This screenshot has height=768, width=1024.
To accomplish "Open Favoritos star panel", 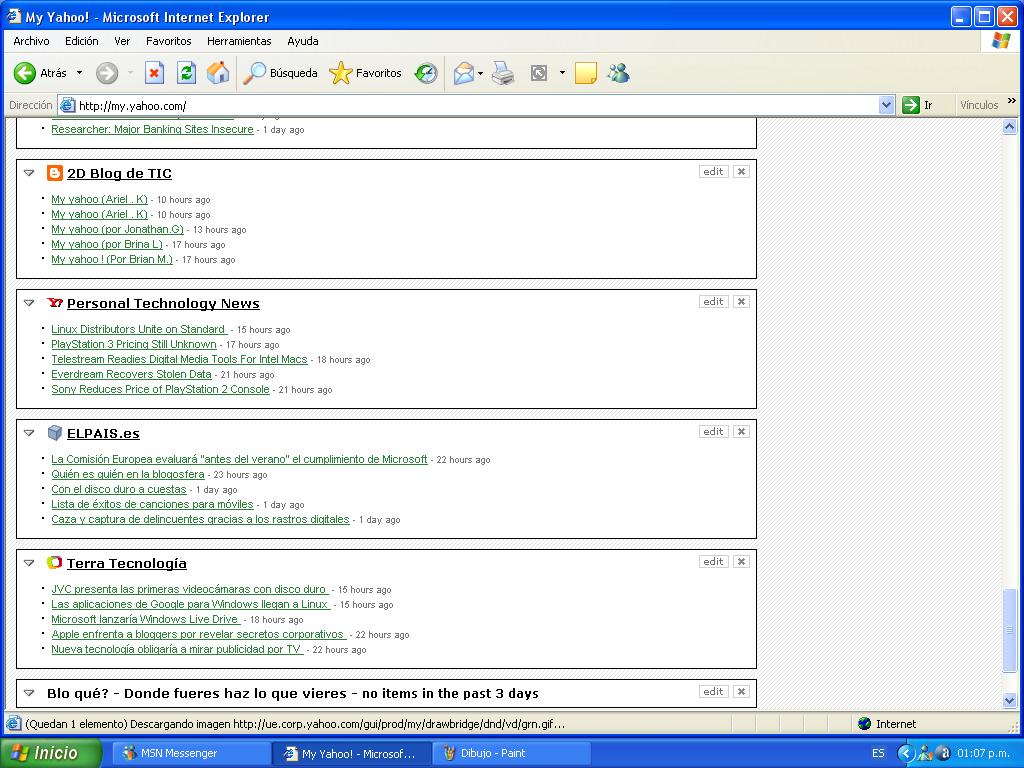I will (x=364, y=73).
